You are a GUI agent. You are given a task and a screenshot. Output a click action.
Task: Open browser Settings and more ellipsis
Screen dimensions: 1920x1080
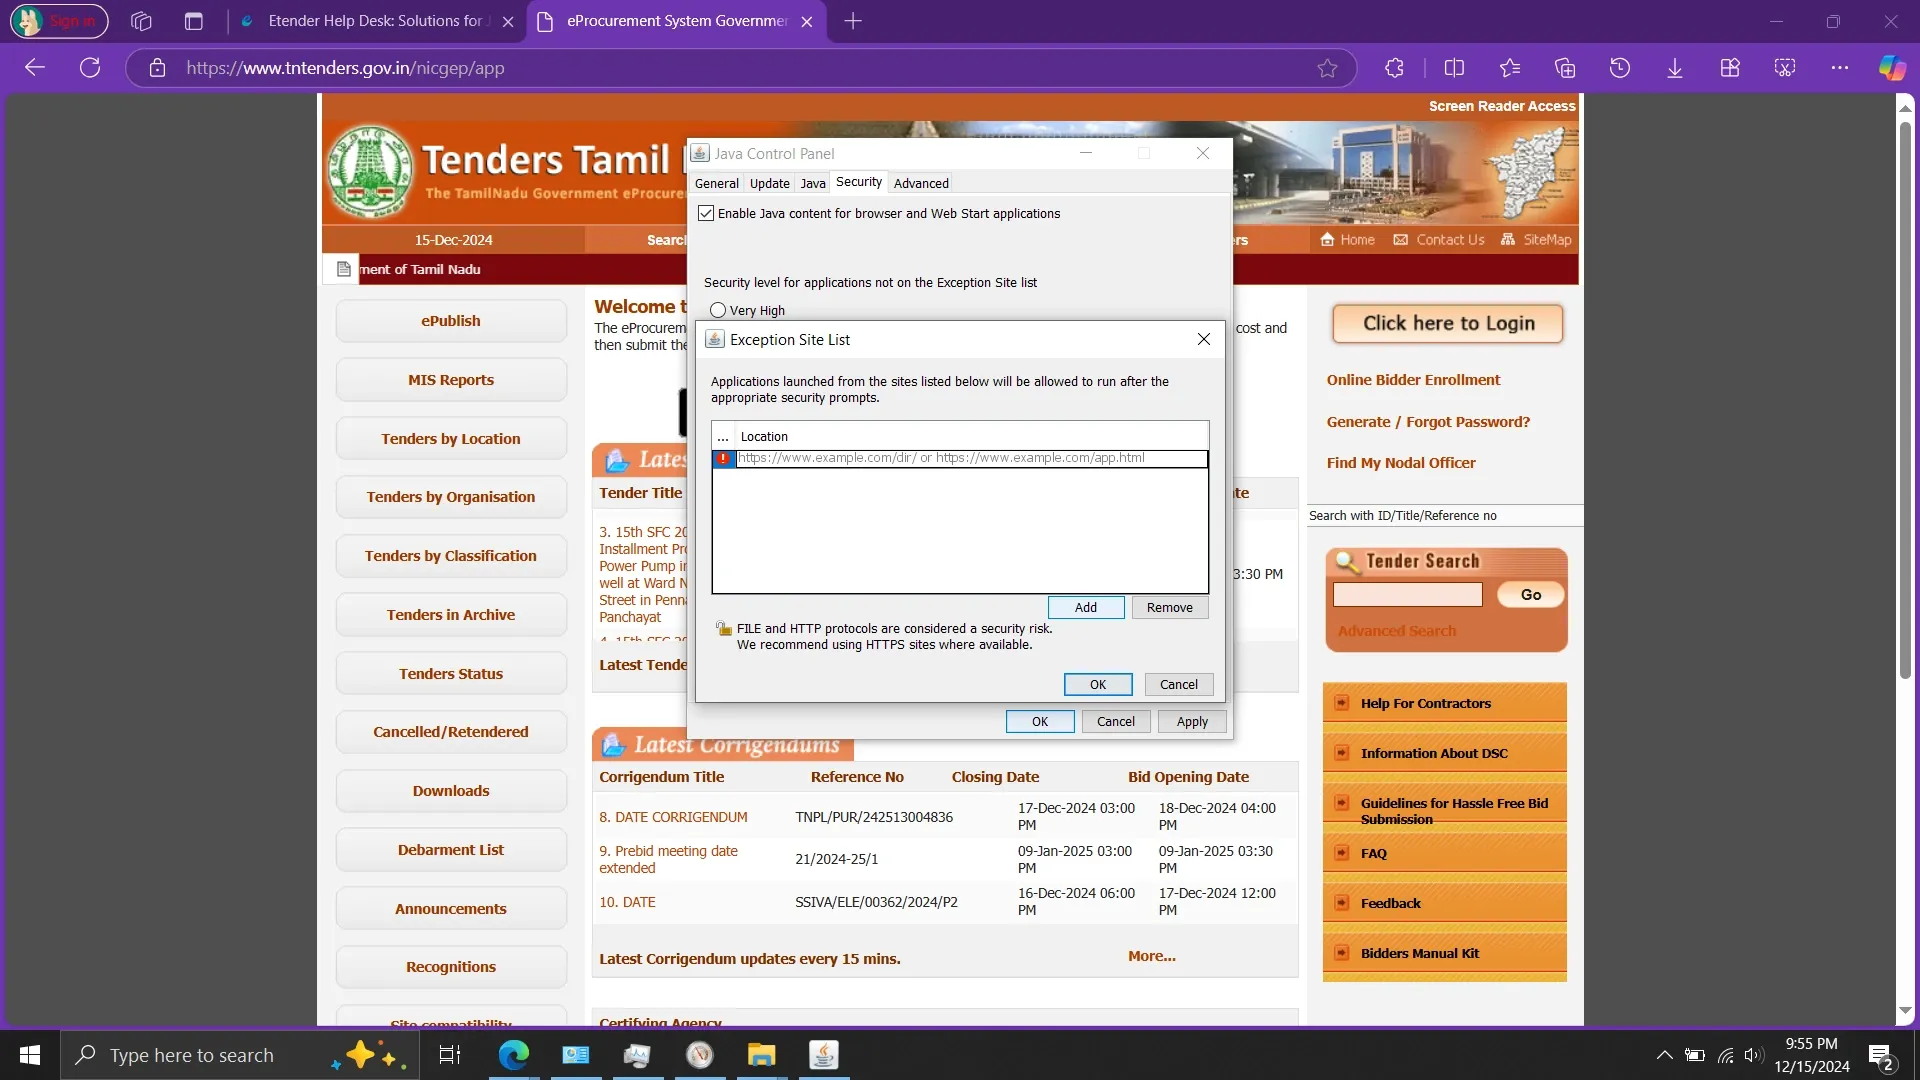click(x=1840, y=68)
